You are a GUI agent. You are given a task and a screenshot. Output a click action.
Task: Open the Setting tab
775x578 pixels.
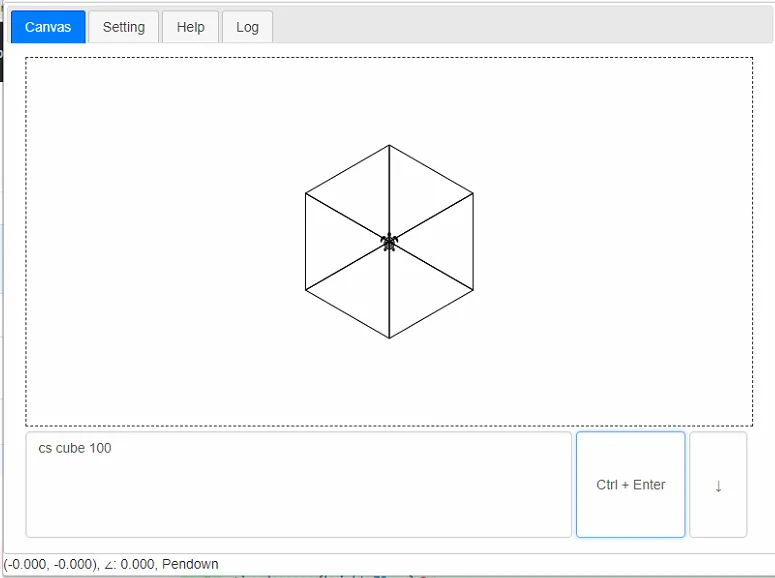click(x=124, y=27)
